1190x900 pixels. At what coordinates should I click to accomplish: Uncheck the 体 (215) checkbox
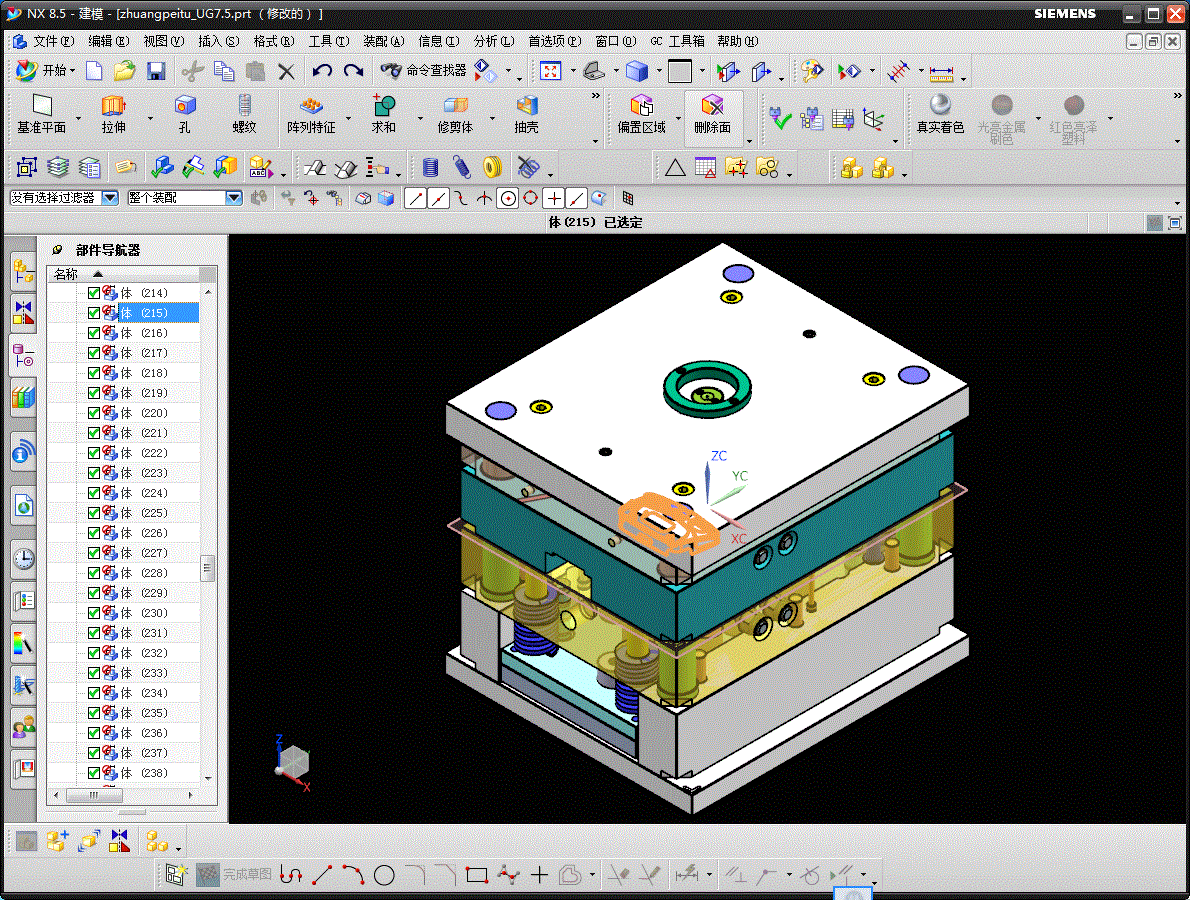point(94,313)
